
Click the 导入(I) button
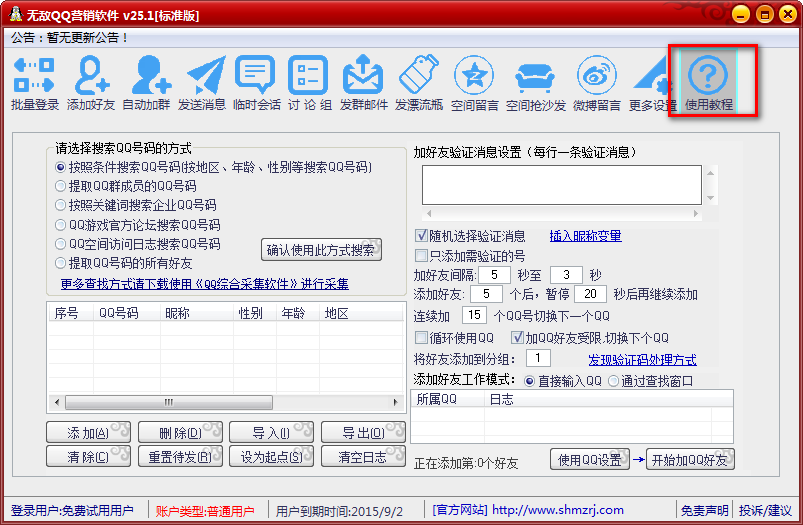[271, 433]
